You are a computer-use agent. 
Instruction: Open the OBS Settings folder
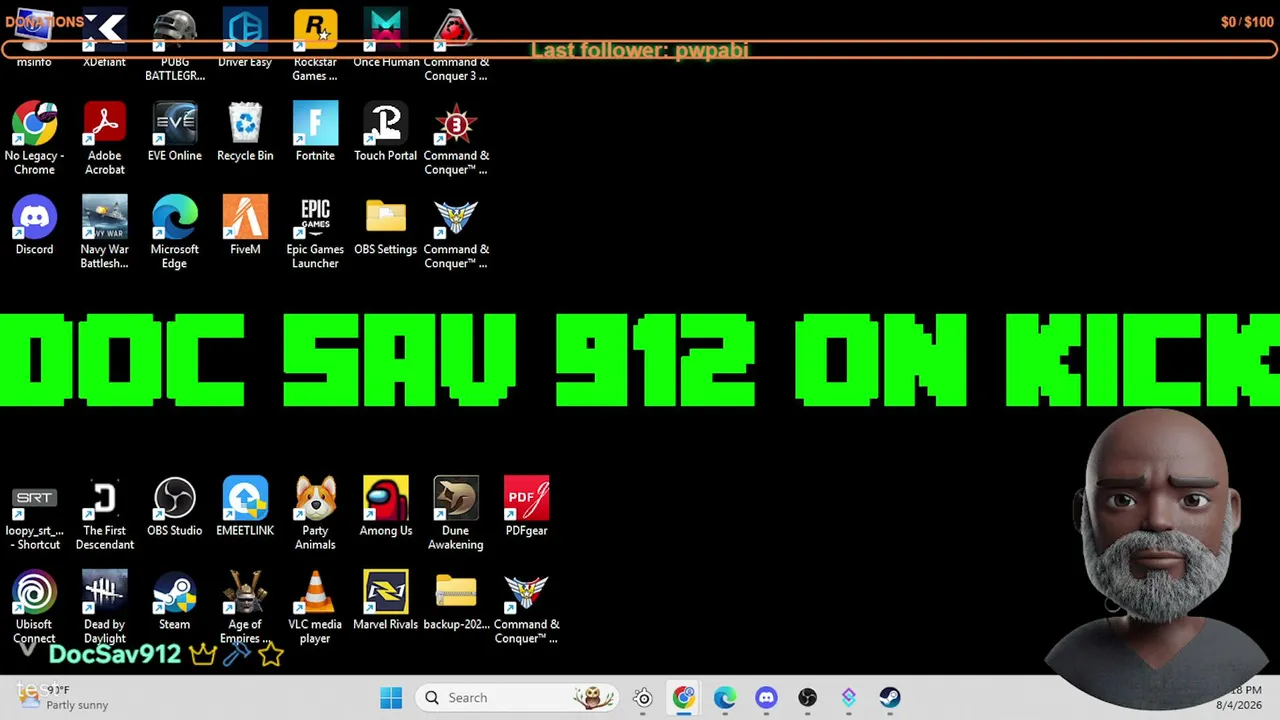click(385, 226)
